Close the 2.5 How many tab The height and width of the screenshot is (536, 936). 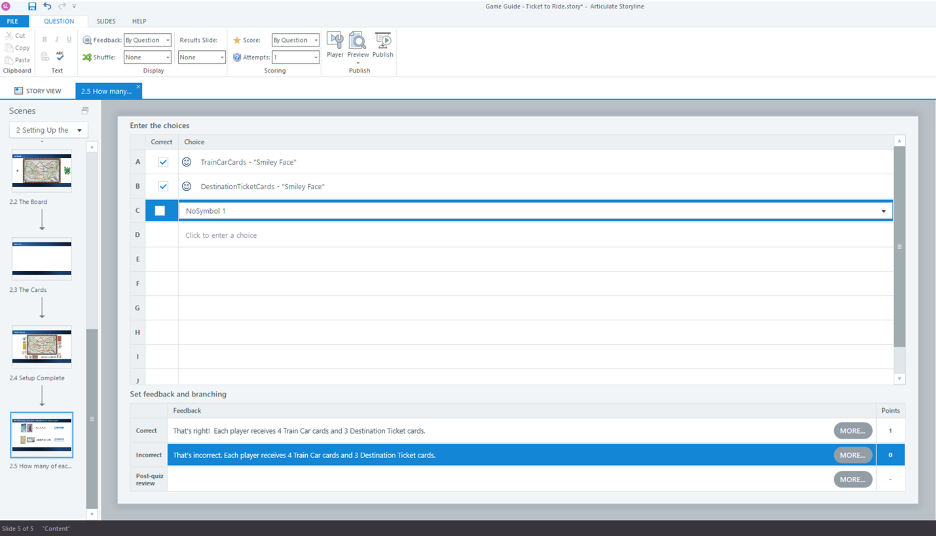point(138,87)
